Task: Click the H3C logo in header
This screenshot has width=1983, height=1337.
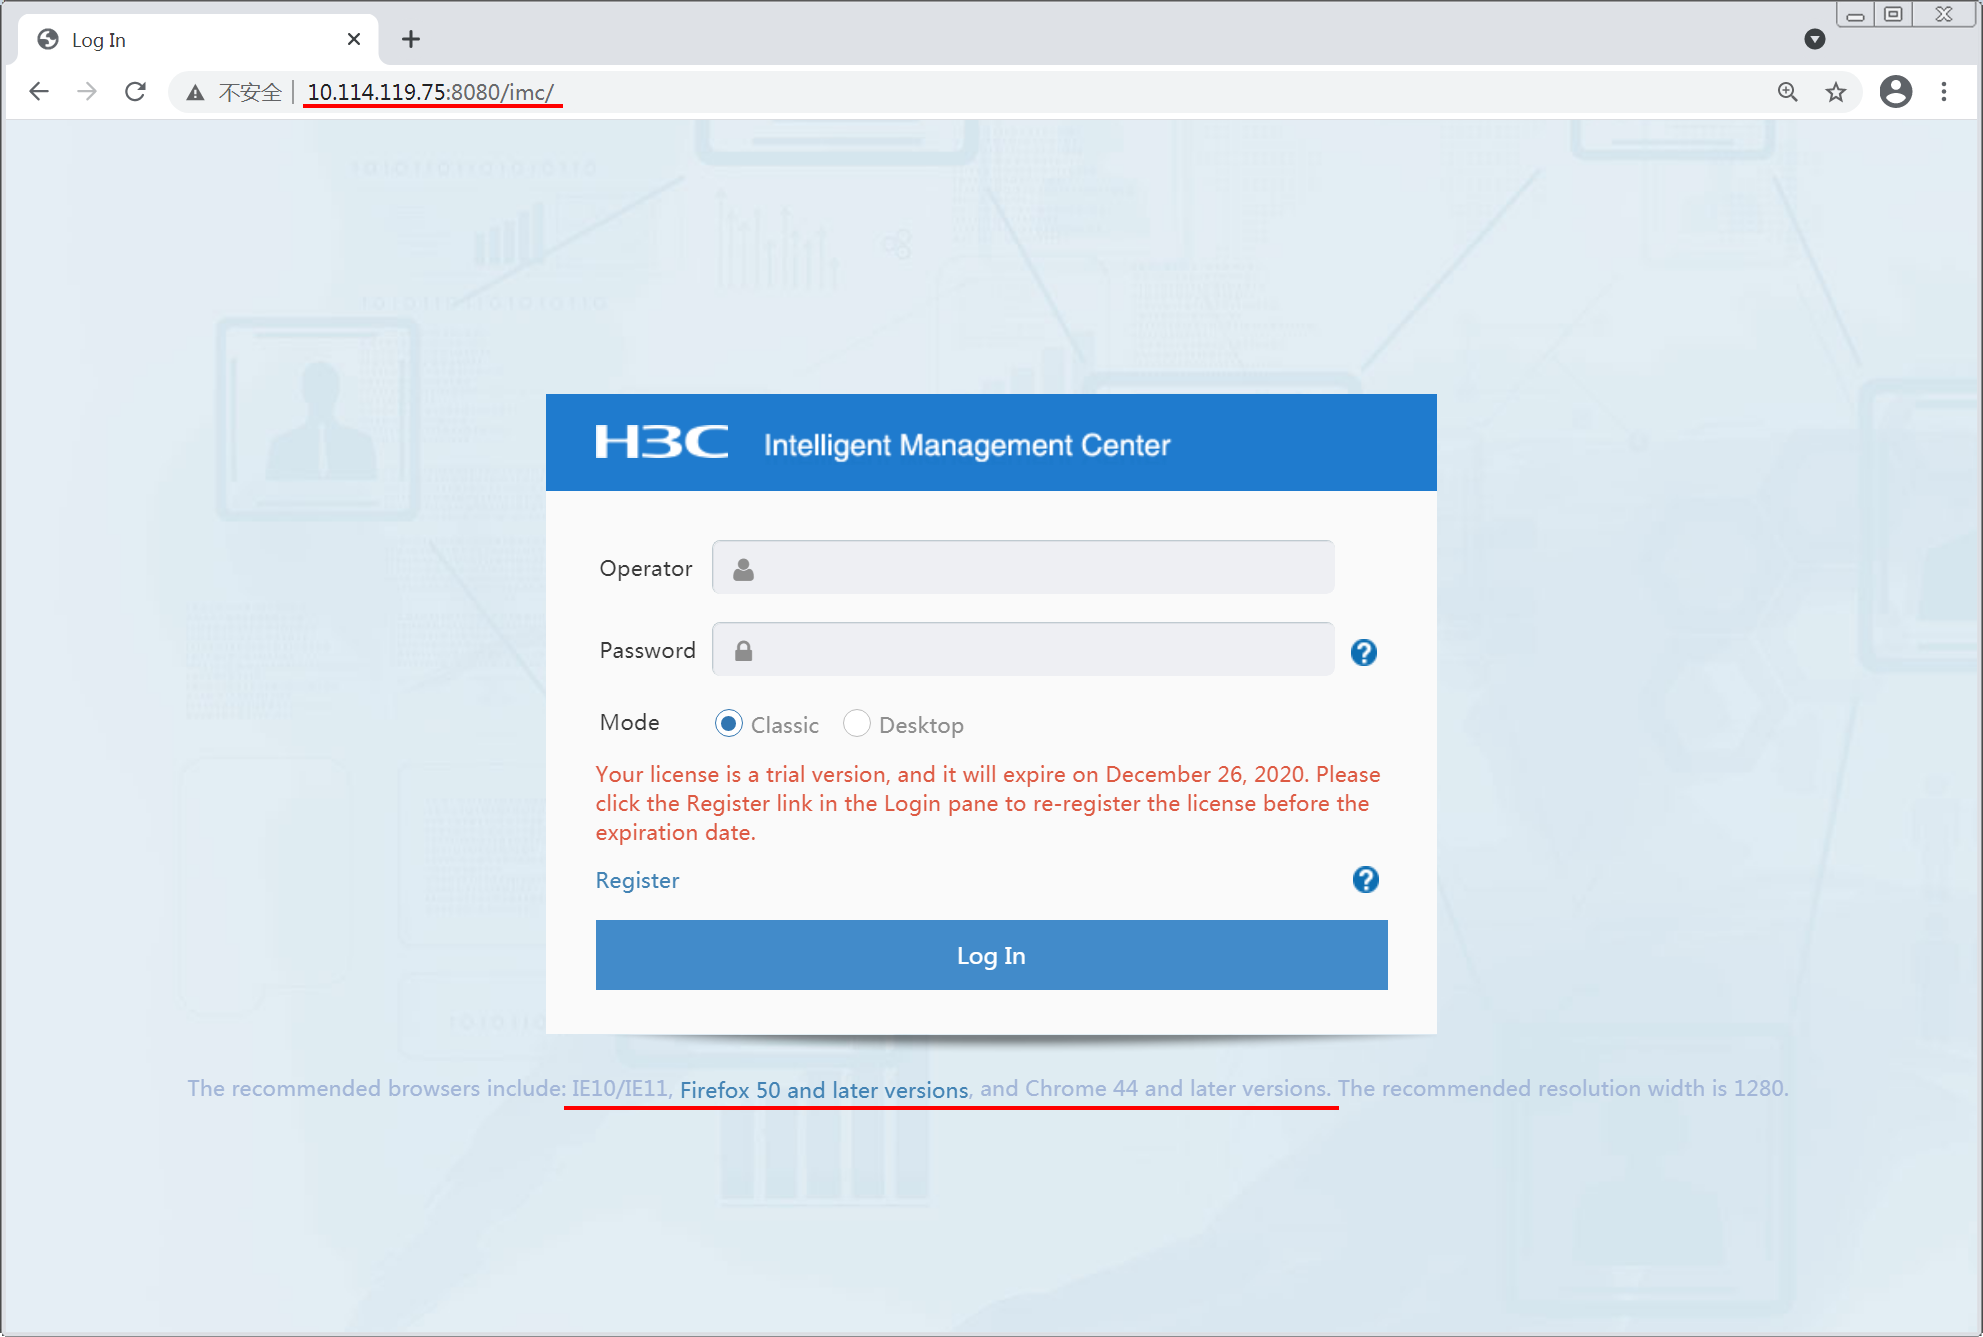Action: pyautogui.click(x=661, y=442)
